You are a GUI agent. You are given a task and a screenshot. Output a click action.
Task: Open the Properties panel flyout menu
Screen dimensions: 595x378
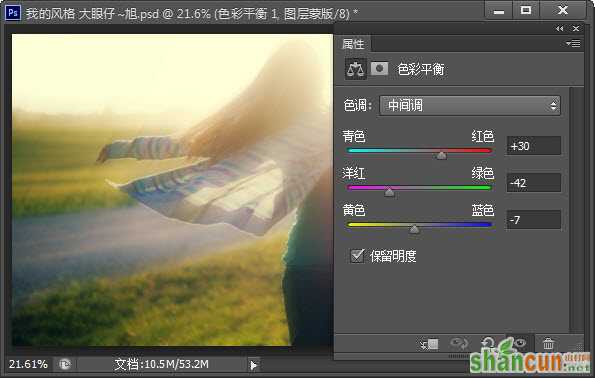pyautogui.click(x=573, y=44)
